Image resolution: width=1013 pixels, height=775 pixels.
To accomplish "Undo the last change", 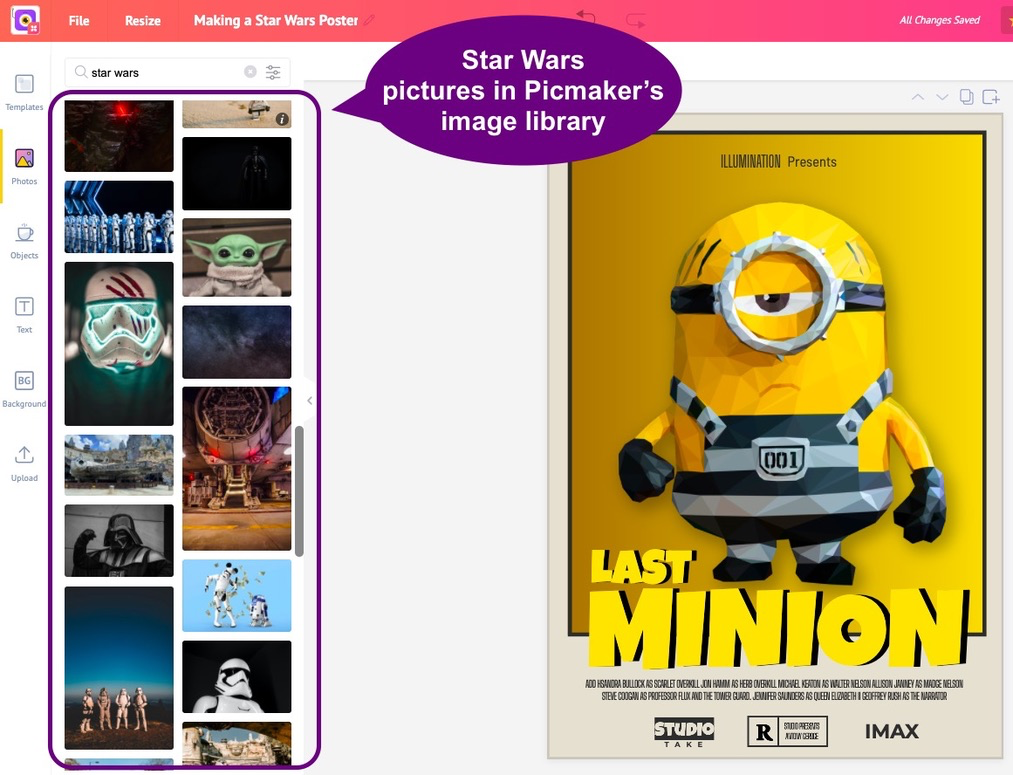I will click(585, 19).
